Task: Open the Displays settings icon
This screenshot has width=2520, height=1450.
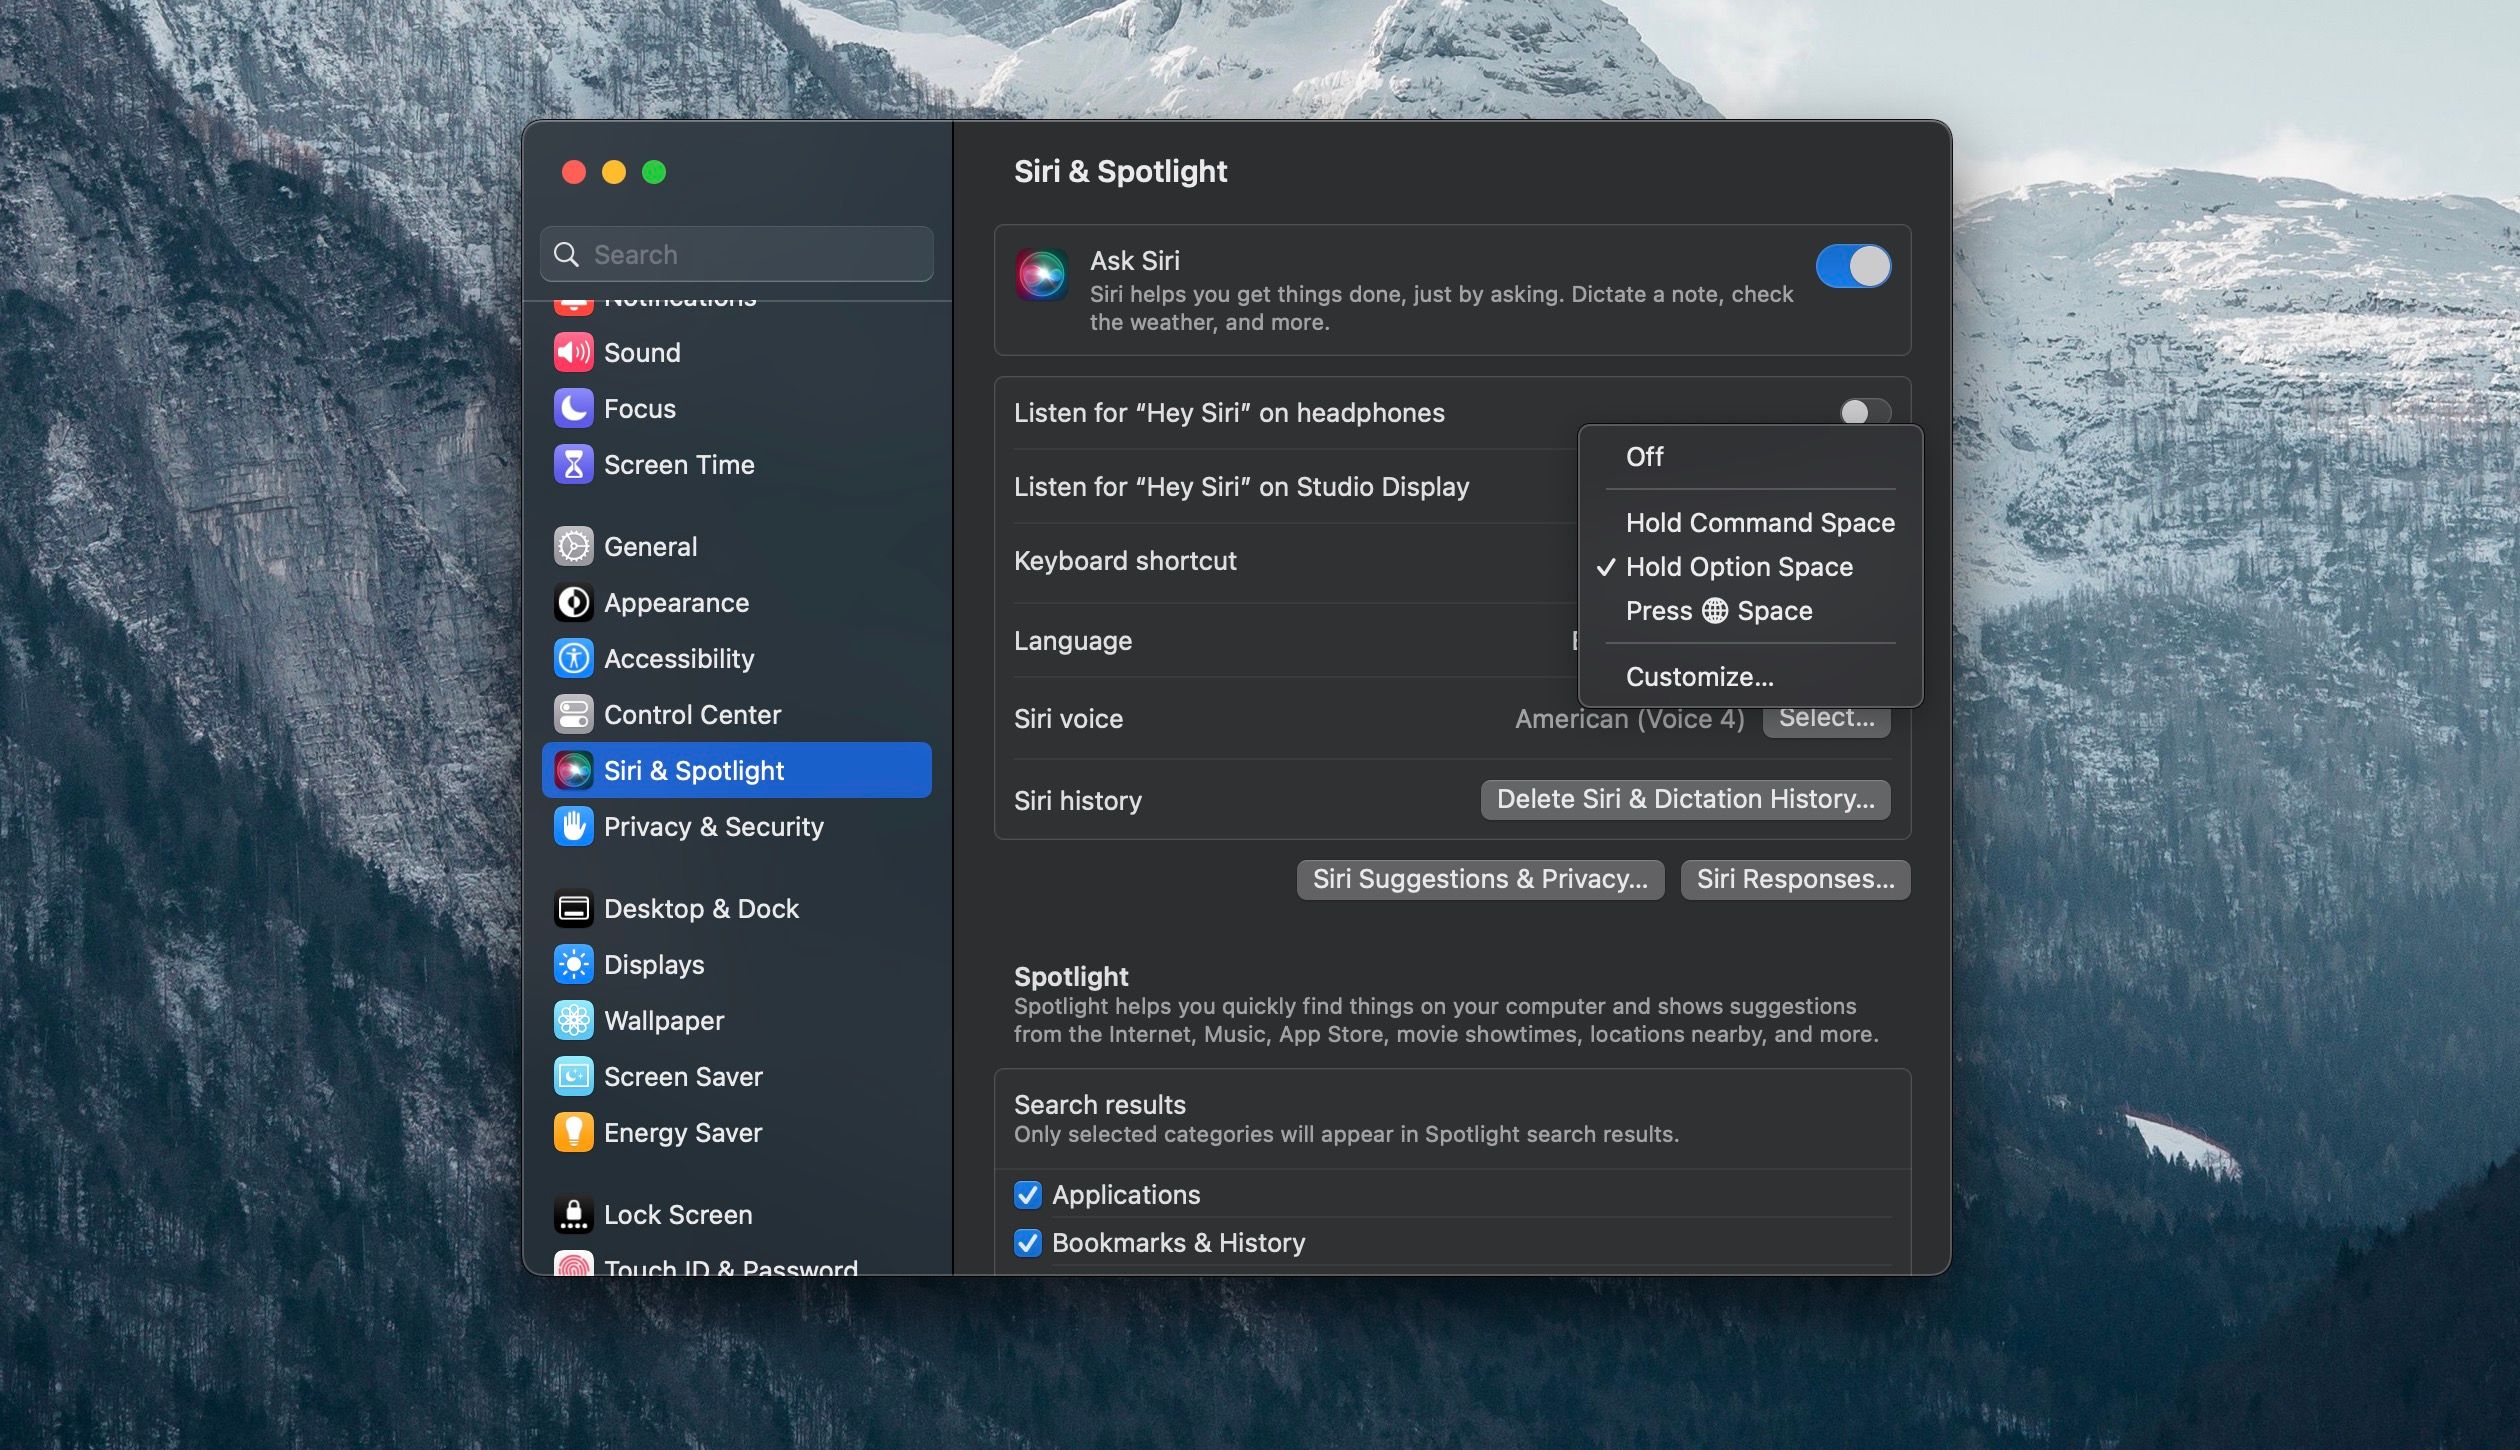Action: tap(574, 964)
